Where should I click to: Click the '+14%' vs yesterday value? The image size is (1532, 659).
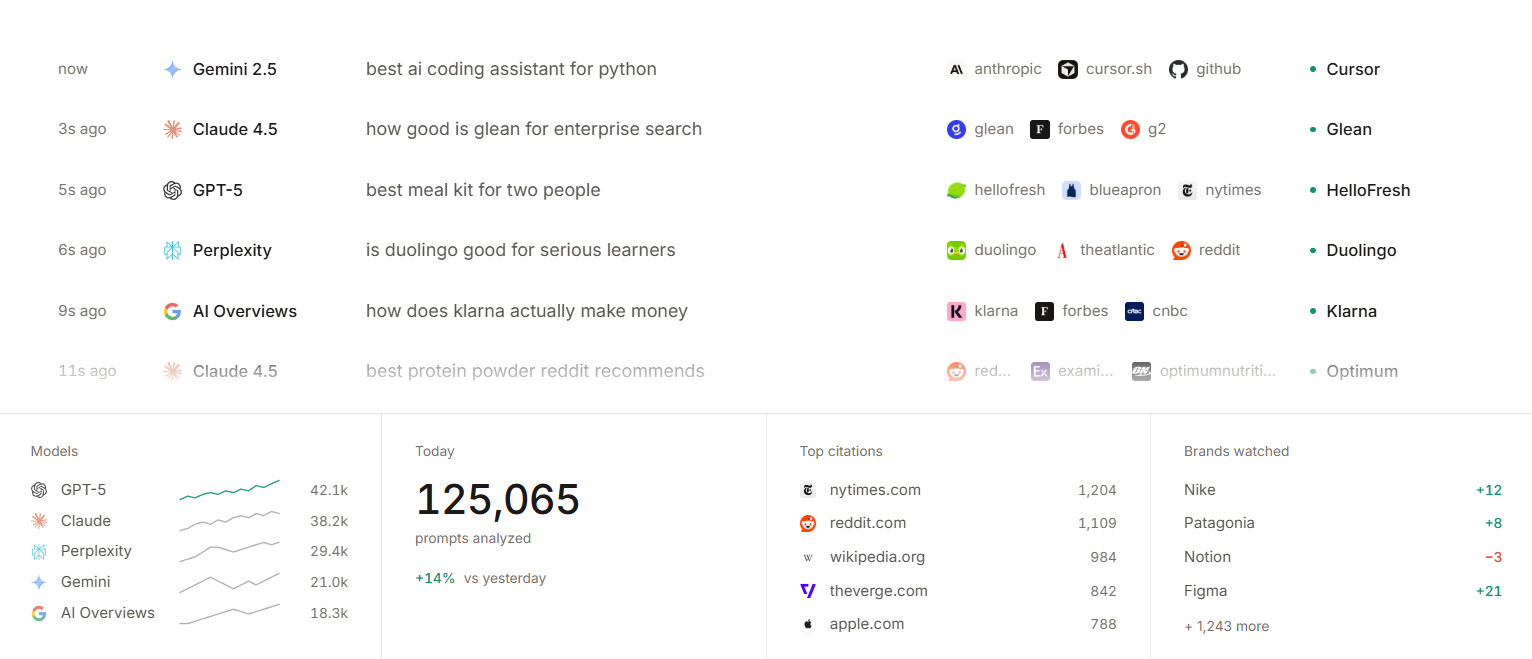click(x=435, y=578)
